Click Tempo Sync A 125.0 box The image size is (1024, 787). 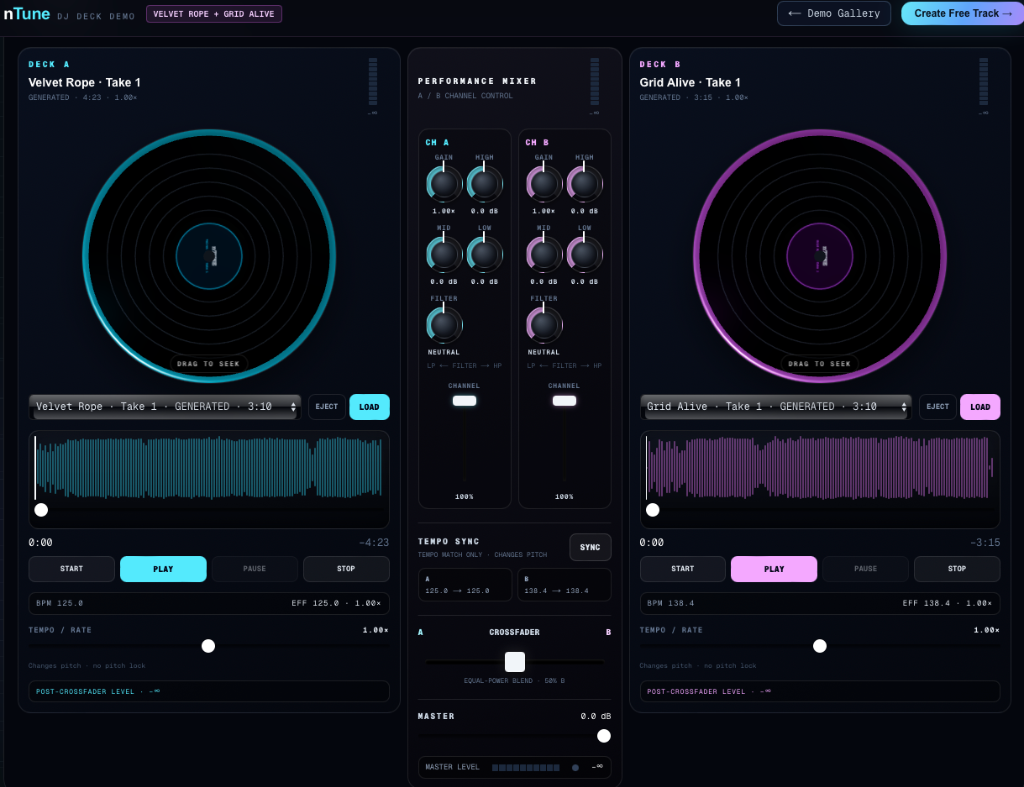465,585
